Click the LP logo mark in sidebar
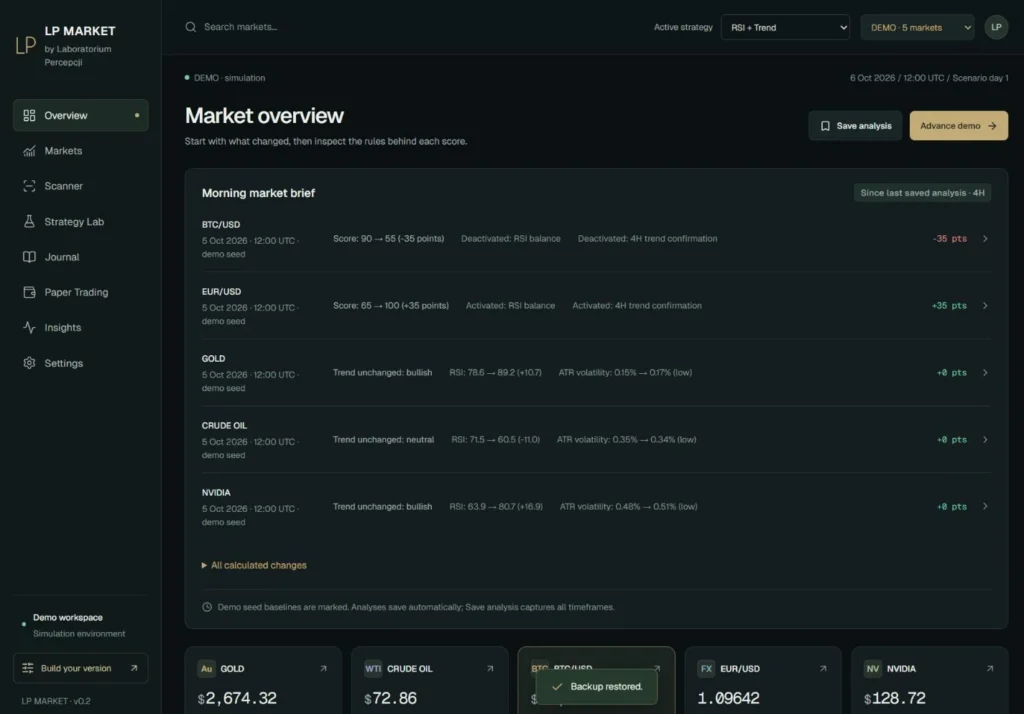This screenshot has width=1024, height=714. coord(25,45)
